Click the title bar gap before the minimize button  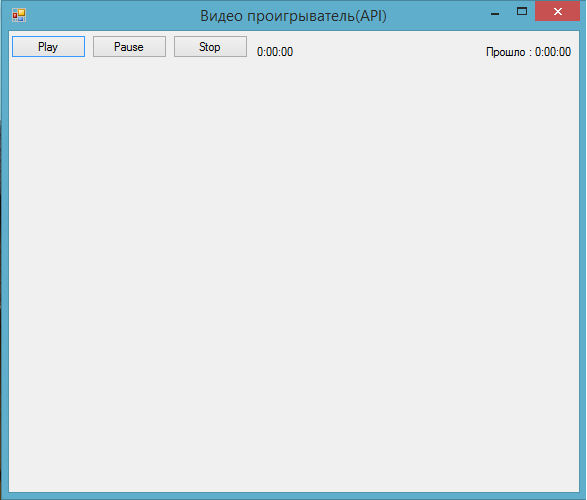[x=438, y=16]
